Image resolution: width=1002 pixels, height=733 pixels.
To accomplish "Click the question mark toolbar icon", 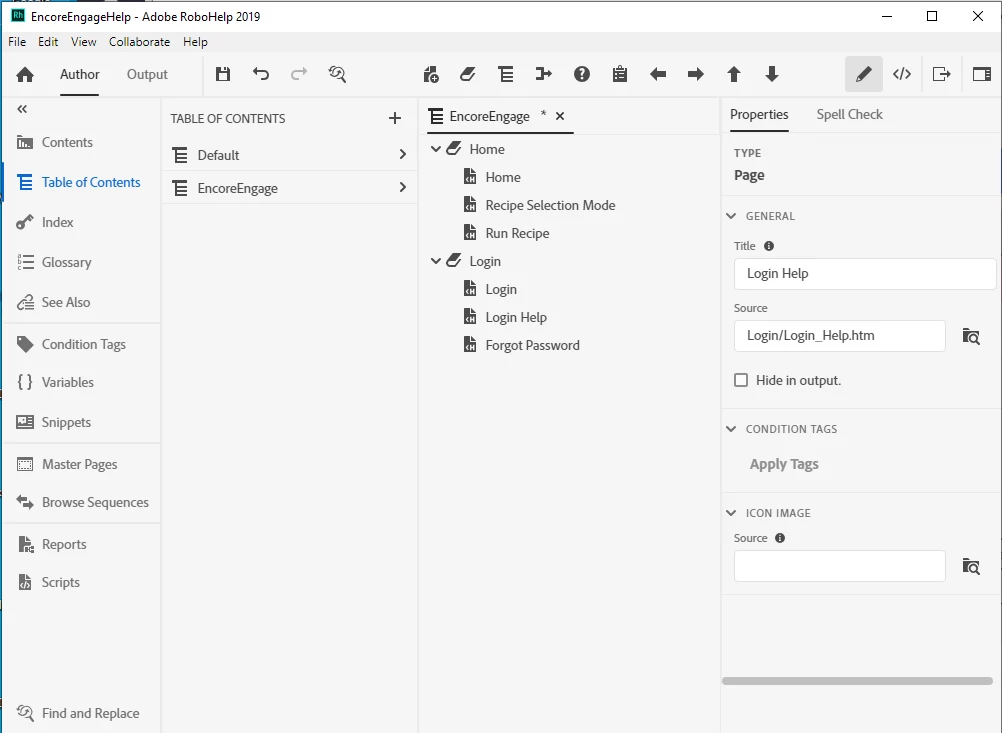I will pos(582,74).
